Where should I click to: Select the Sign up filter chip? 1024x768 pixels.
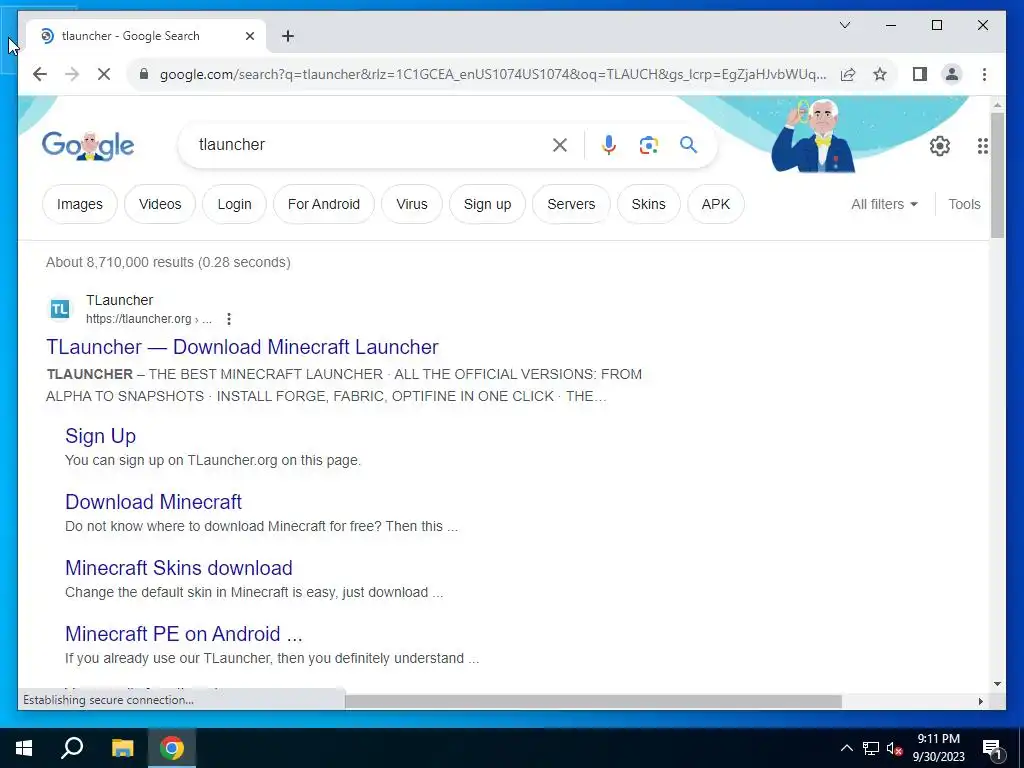click(487, 204)
